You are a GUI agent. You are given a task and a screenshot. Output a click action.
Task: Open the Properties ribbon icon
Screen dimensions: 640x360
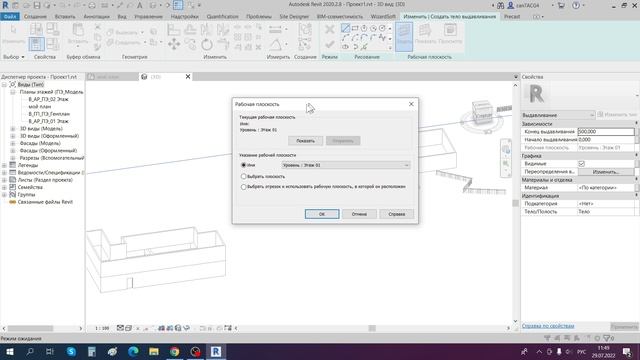(x=36, y=44)
